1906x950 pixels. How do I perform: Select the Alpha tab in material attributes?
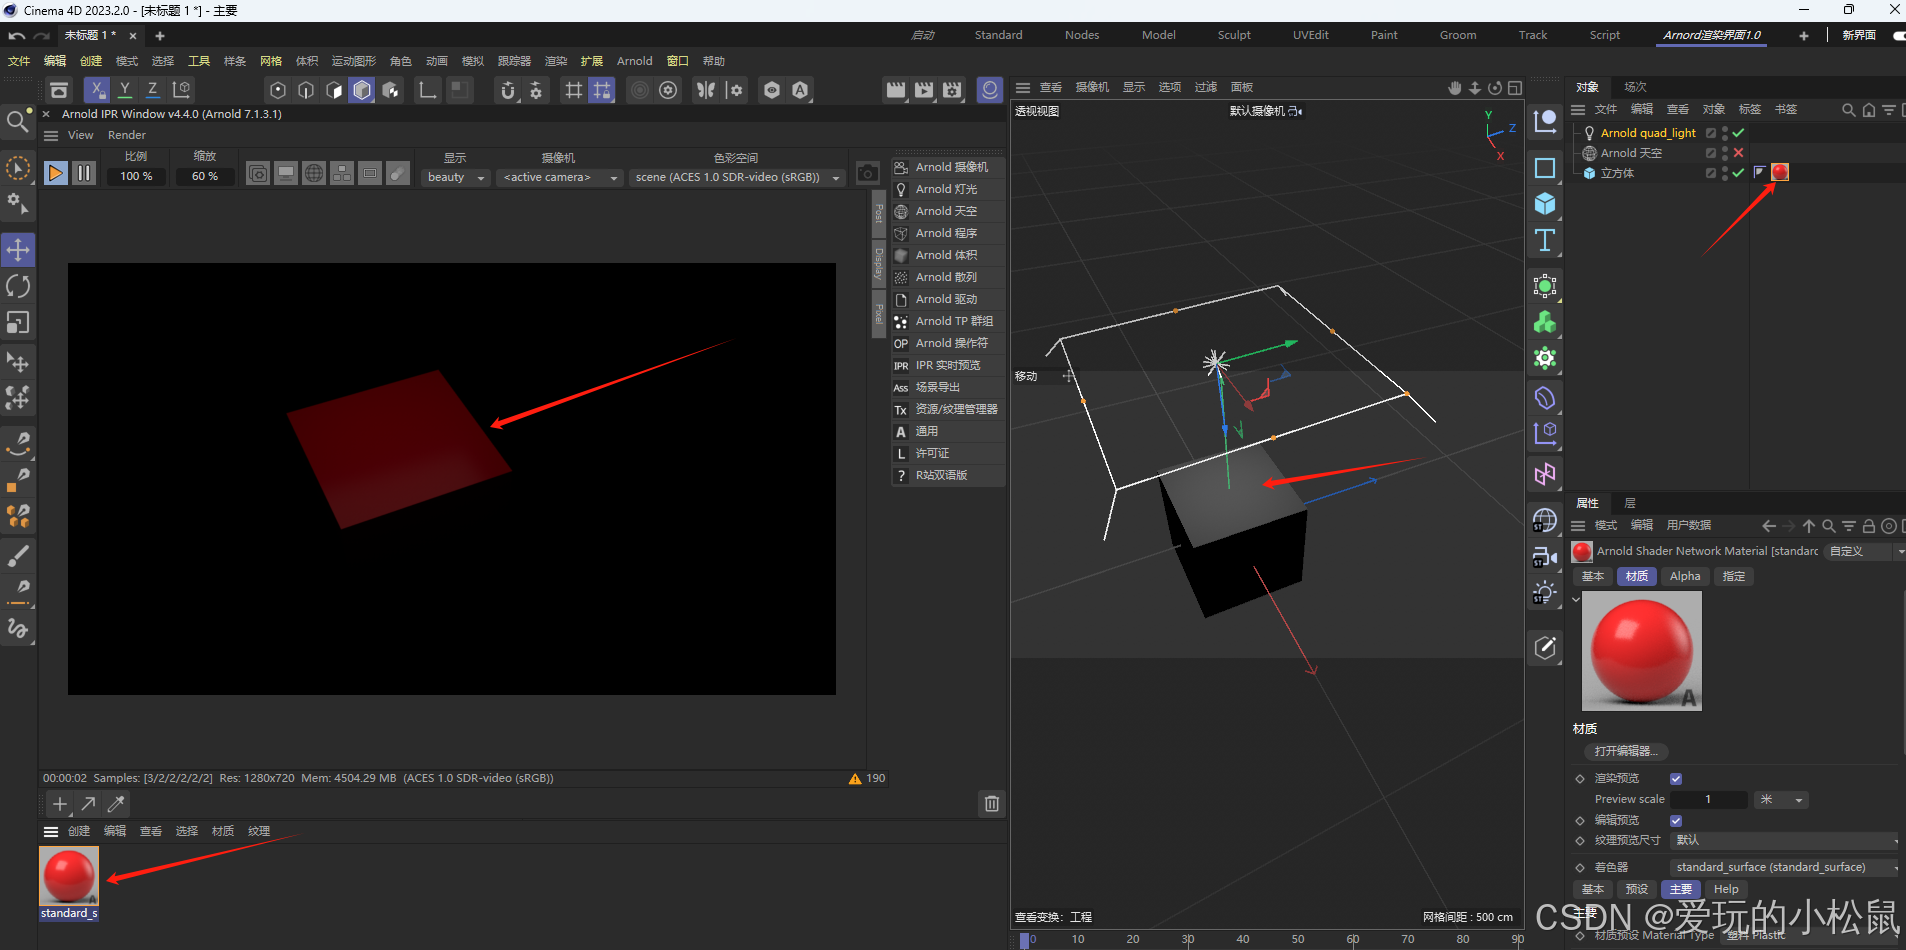[1685, 577]
